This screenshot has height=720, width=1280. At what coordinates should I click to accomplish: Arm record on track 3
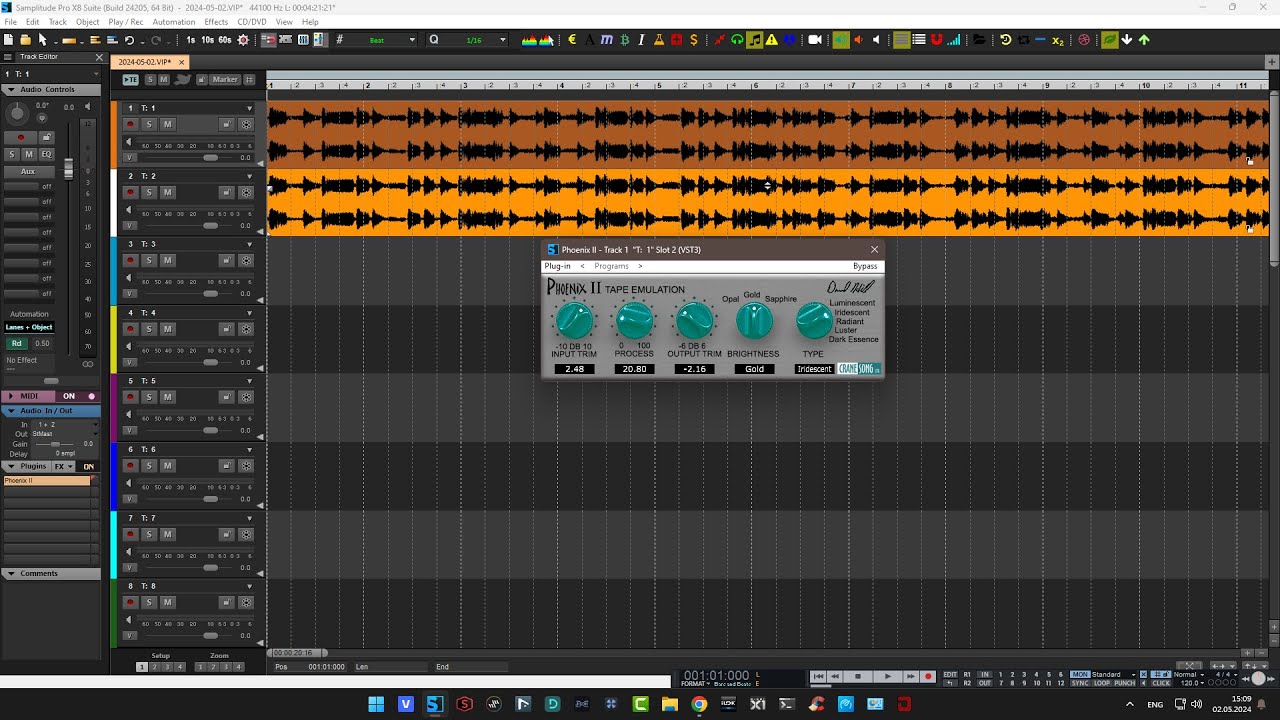coord(130,260)
